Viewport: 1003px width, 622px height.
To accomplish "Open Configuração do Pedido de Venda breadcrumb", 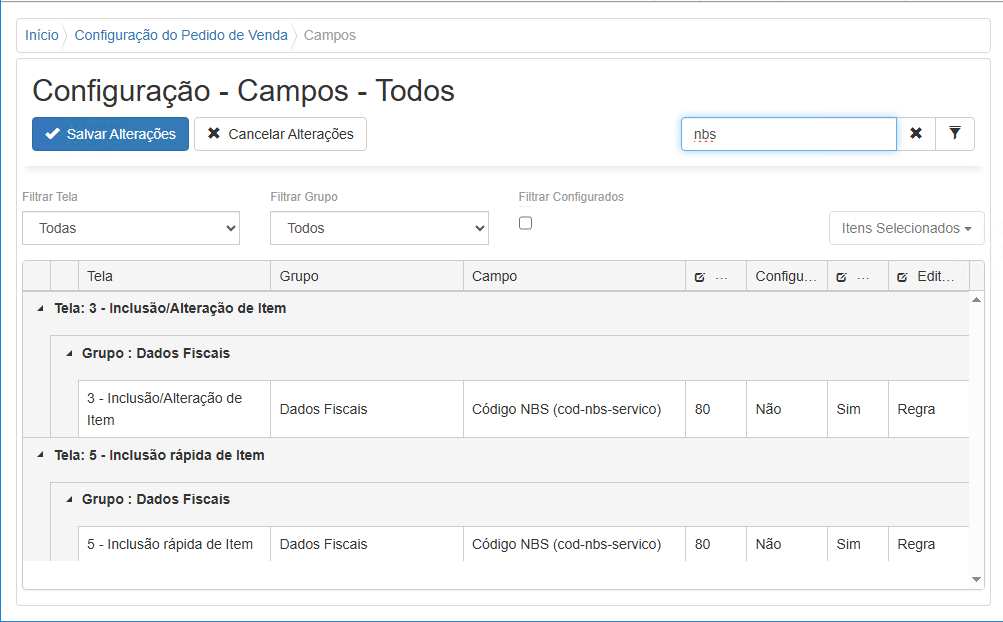I will [181, 35].
